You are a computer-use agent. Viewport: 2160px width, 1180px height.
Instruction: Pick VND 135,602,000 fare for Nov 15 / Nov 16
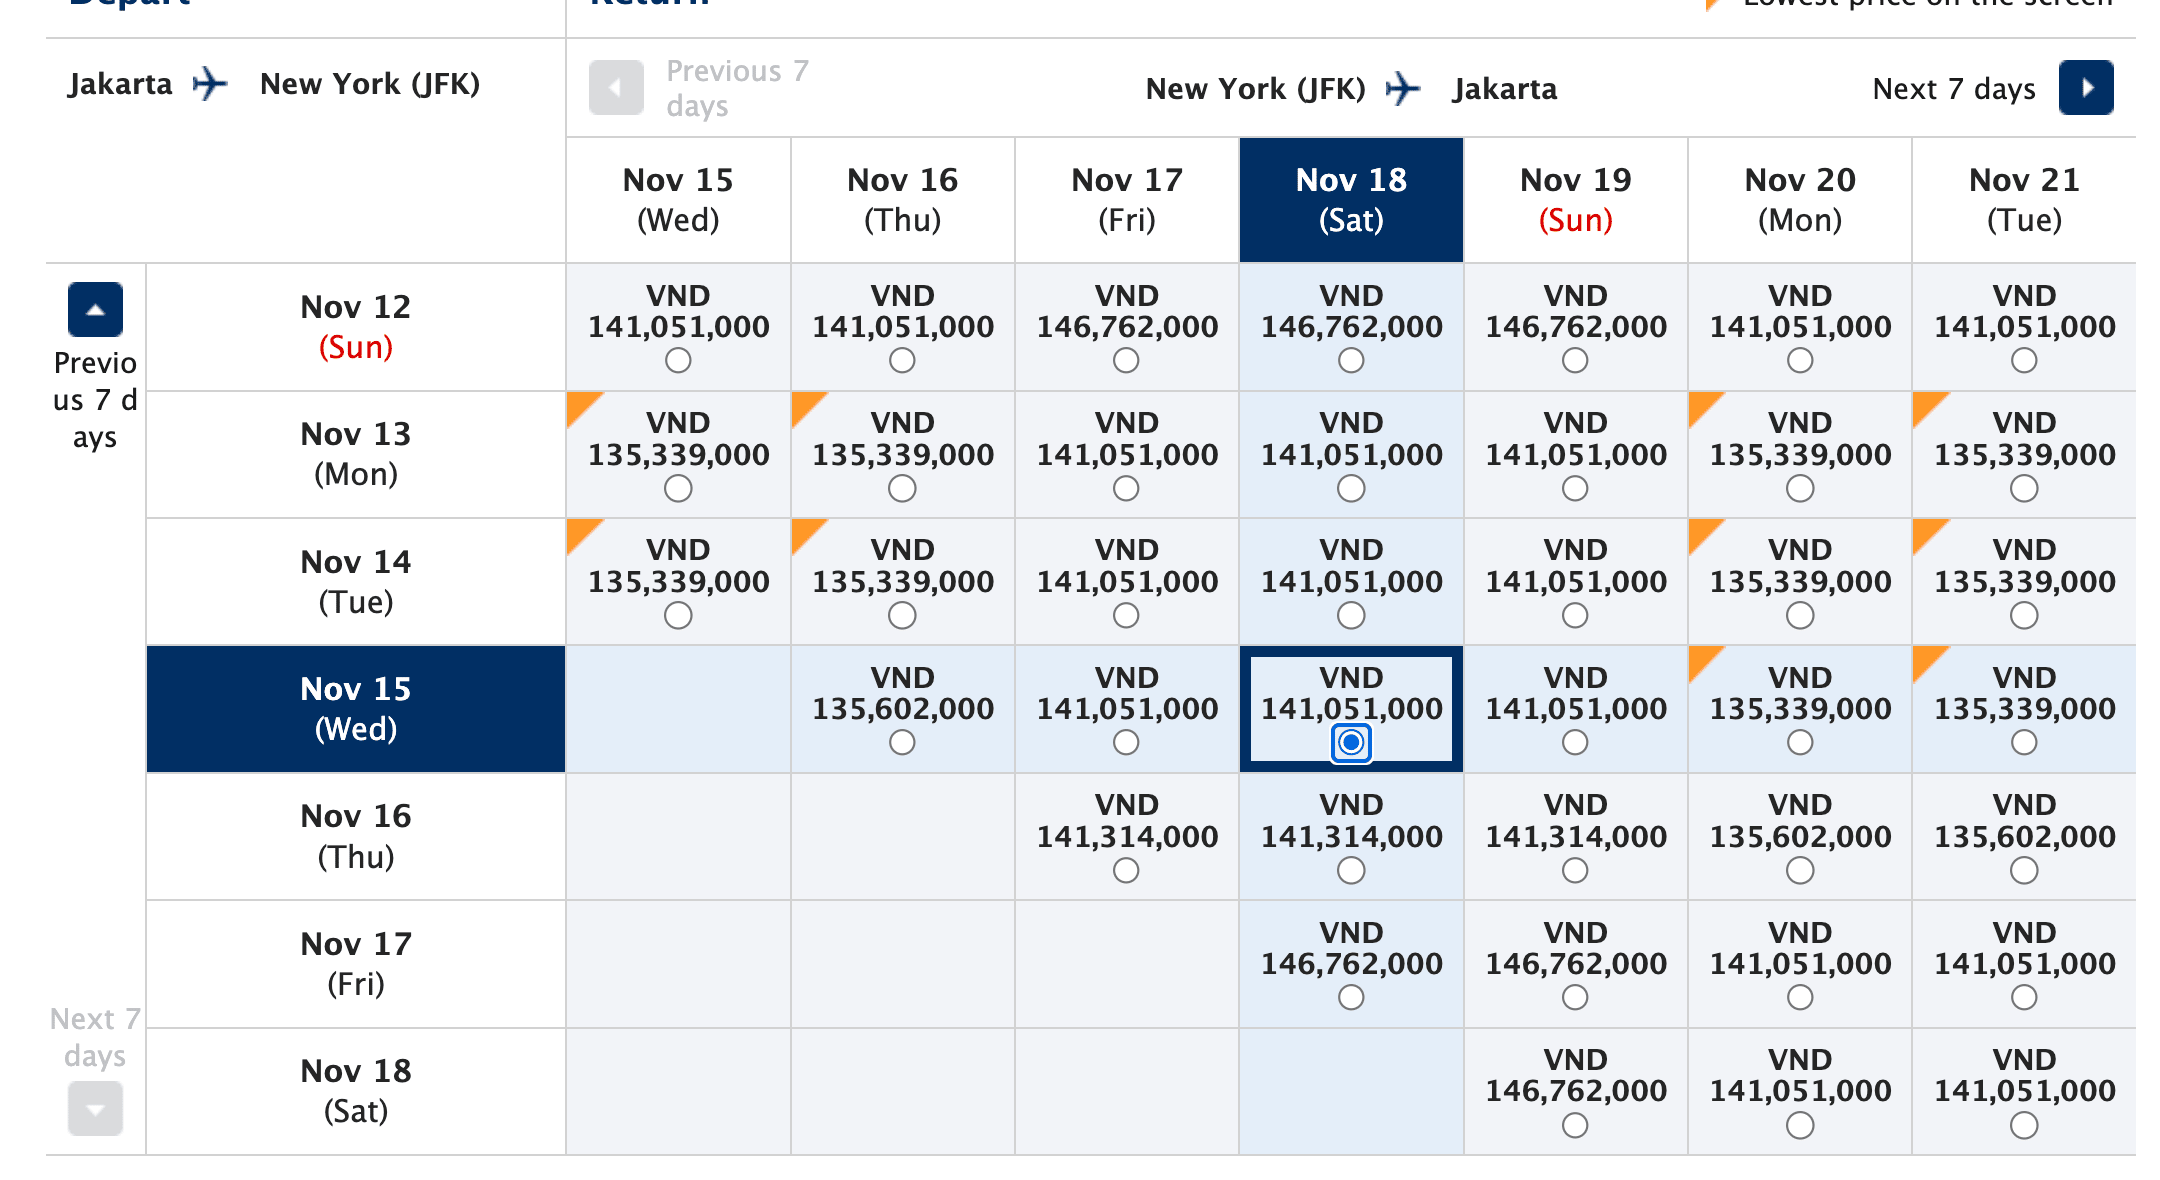[x=902, y=742]
